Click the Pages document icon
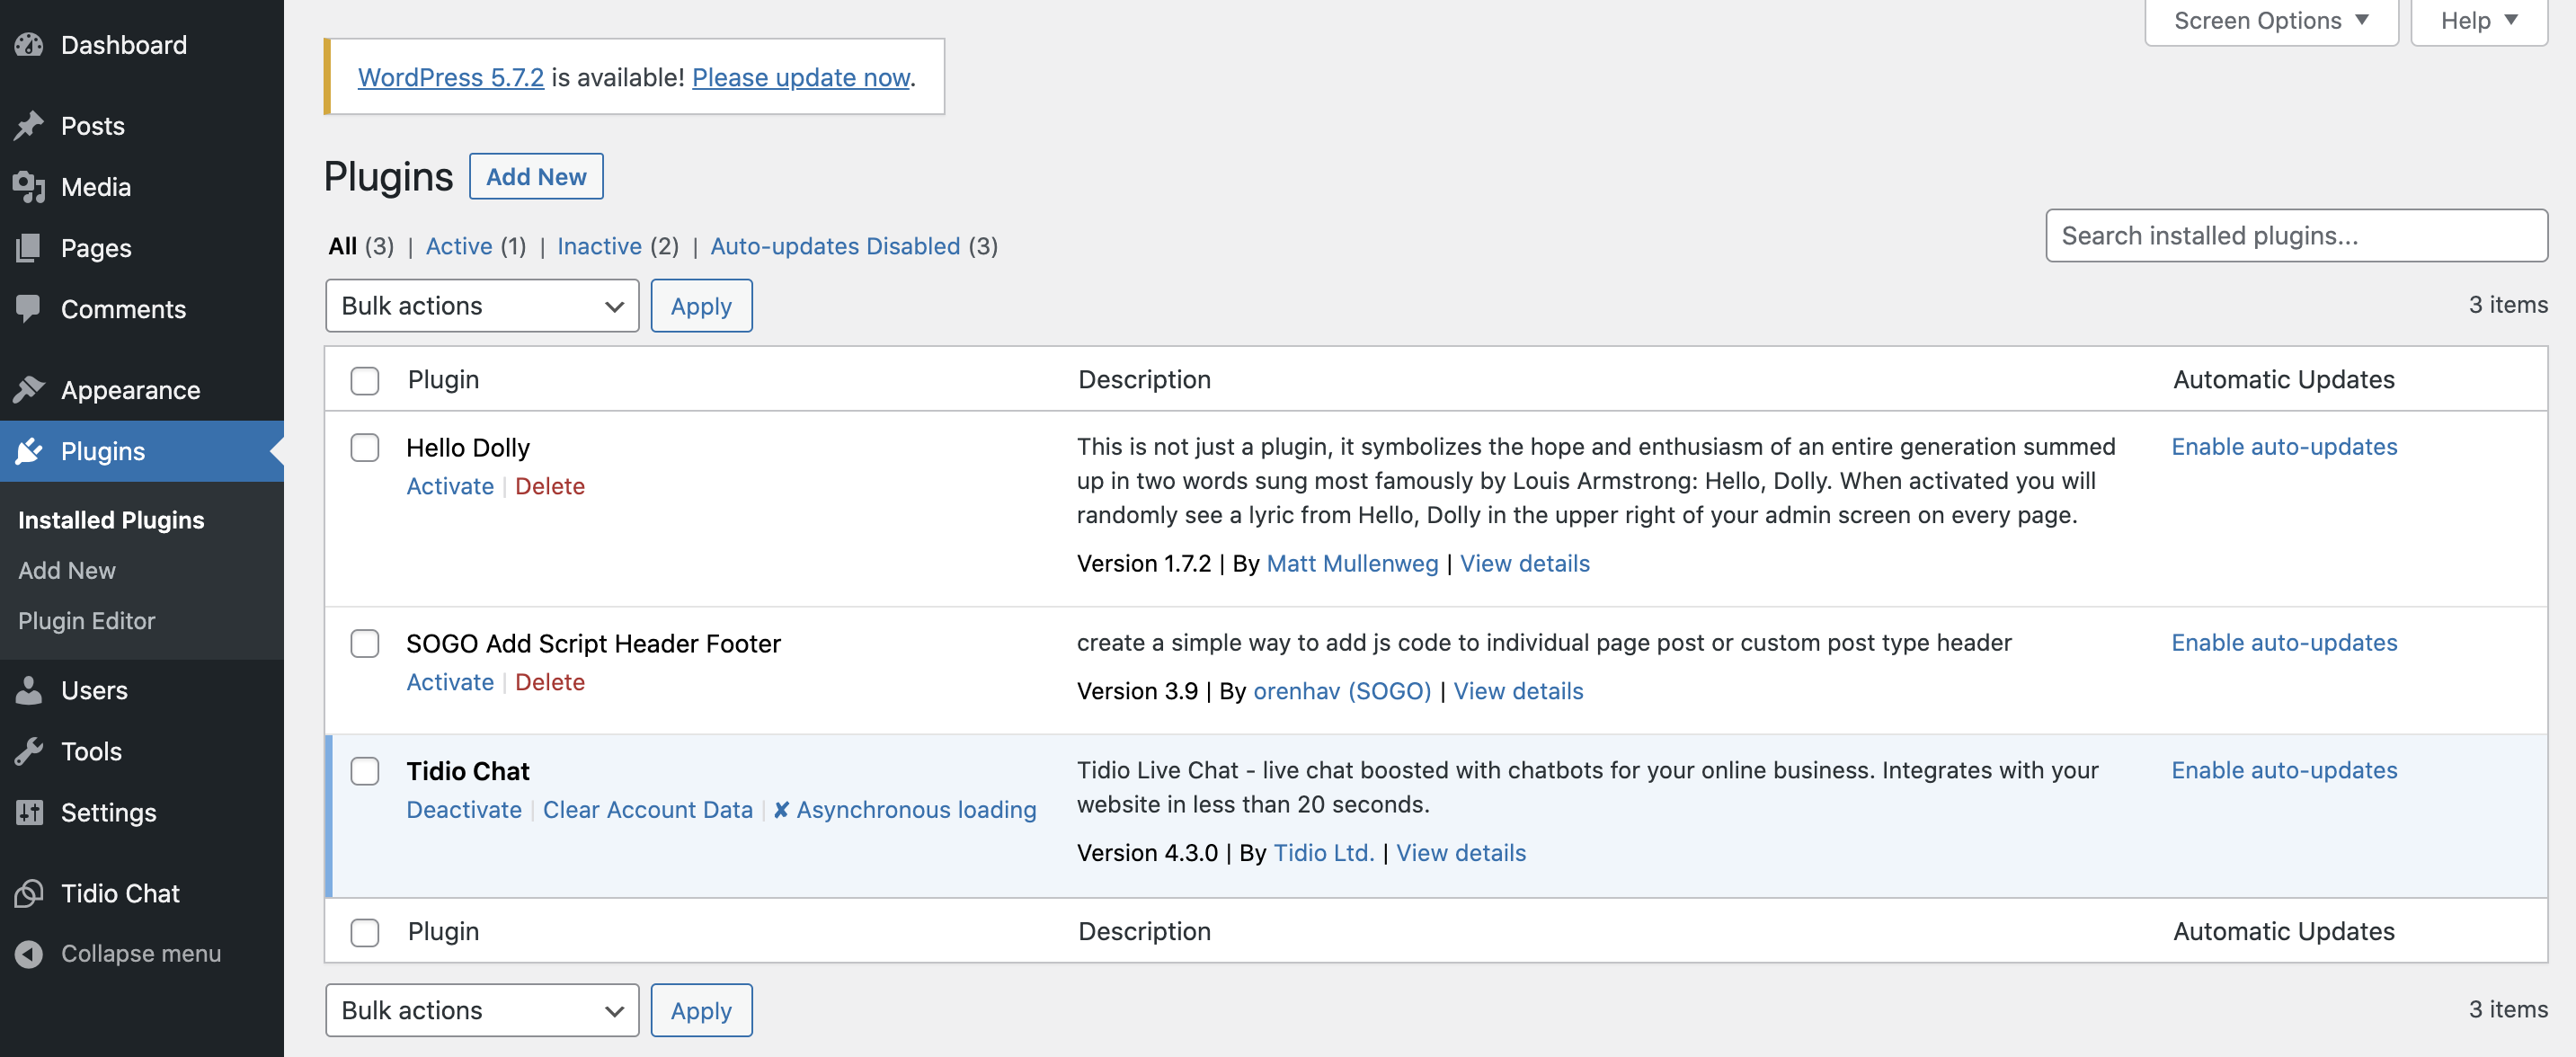 29,248
